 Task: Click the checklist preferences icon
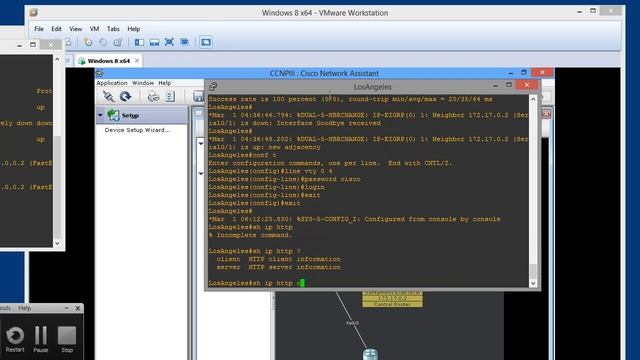(x=170, y=96)
